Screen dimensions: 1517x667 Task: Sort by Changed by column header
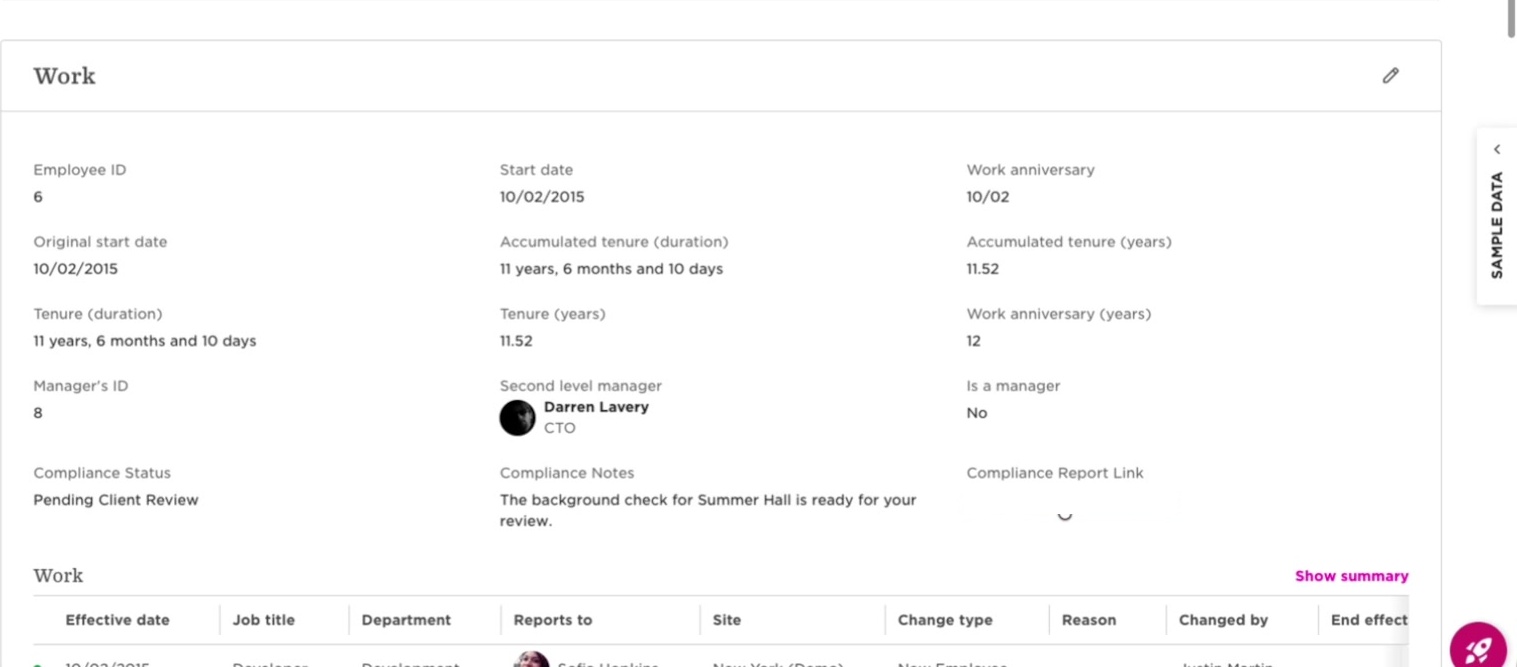click(x=1223, y=620)
